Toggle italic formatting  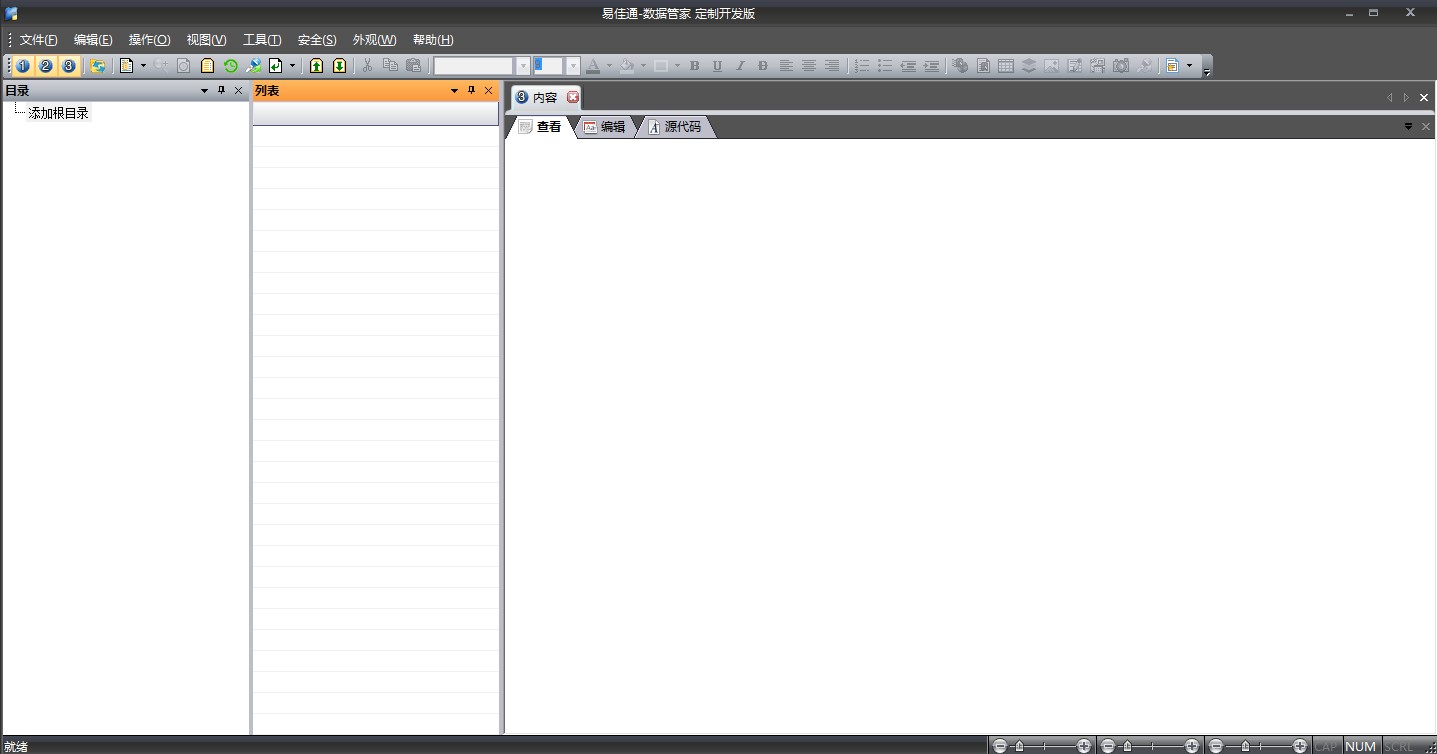click(x=740, y=66)
